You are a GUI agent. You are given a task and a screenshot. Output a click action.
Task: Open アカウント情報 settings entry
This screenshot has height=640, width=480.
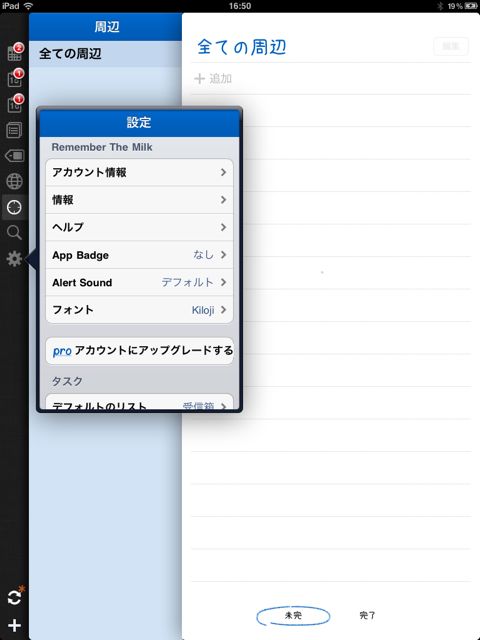[139, 172]
